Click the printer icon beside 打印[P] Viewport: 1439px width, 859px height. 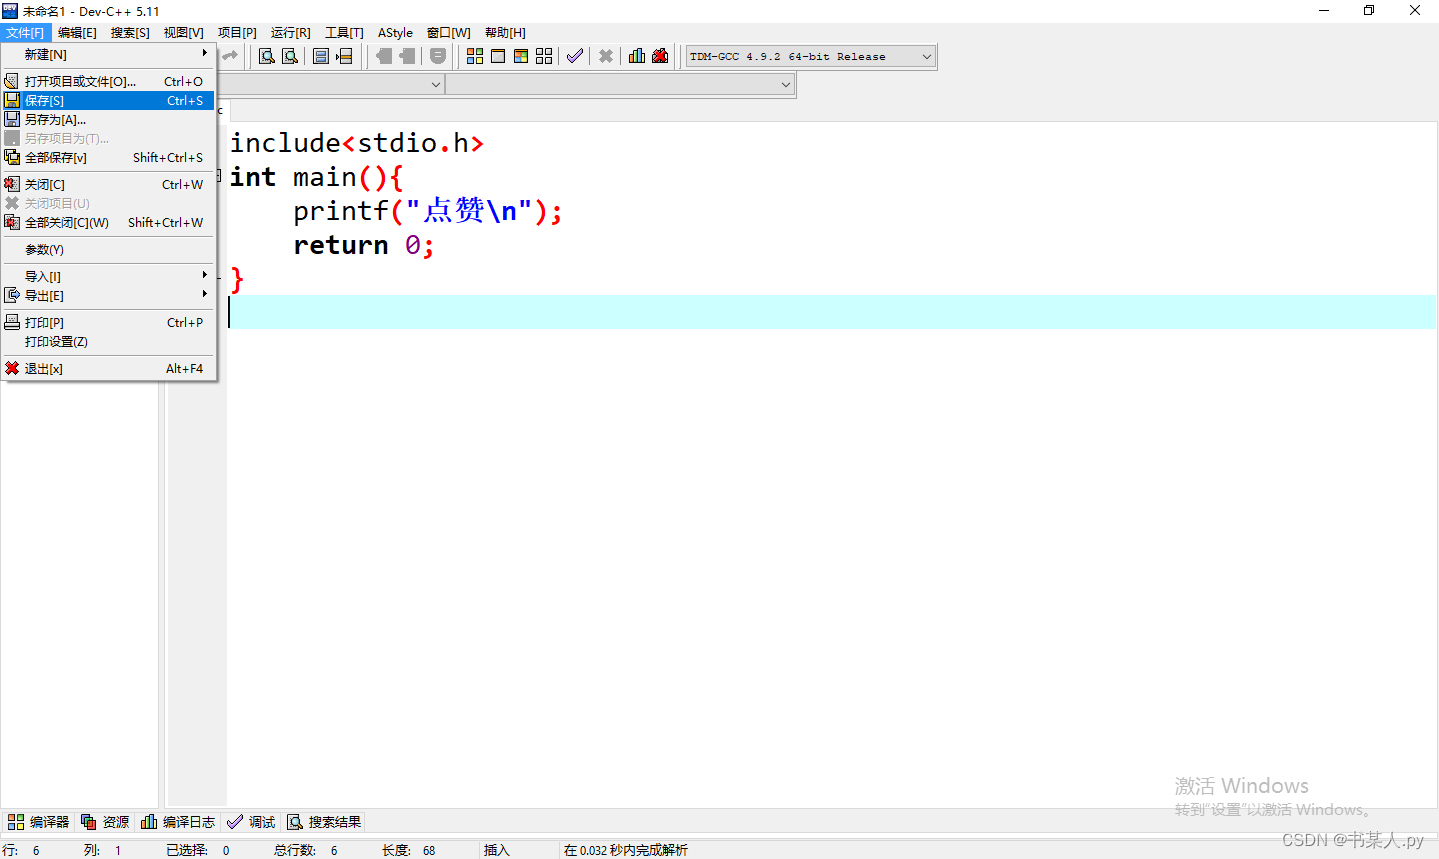pos(12,322)
